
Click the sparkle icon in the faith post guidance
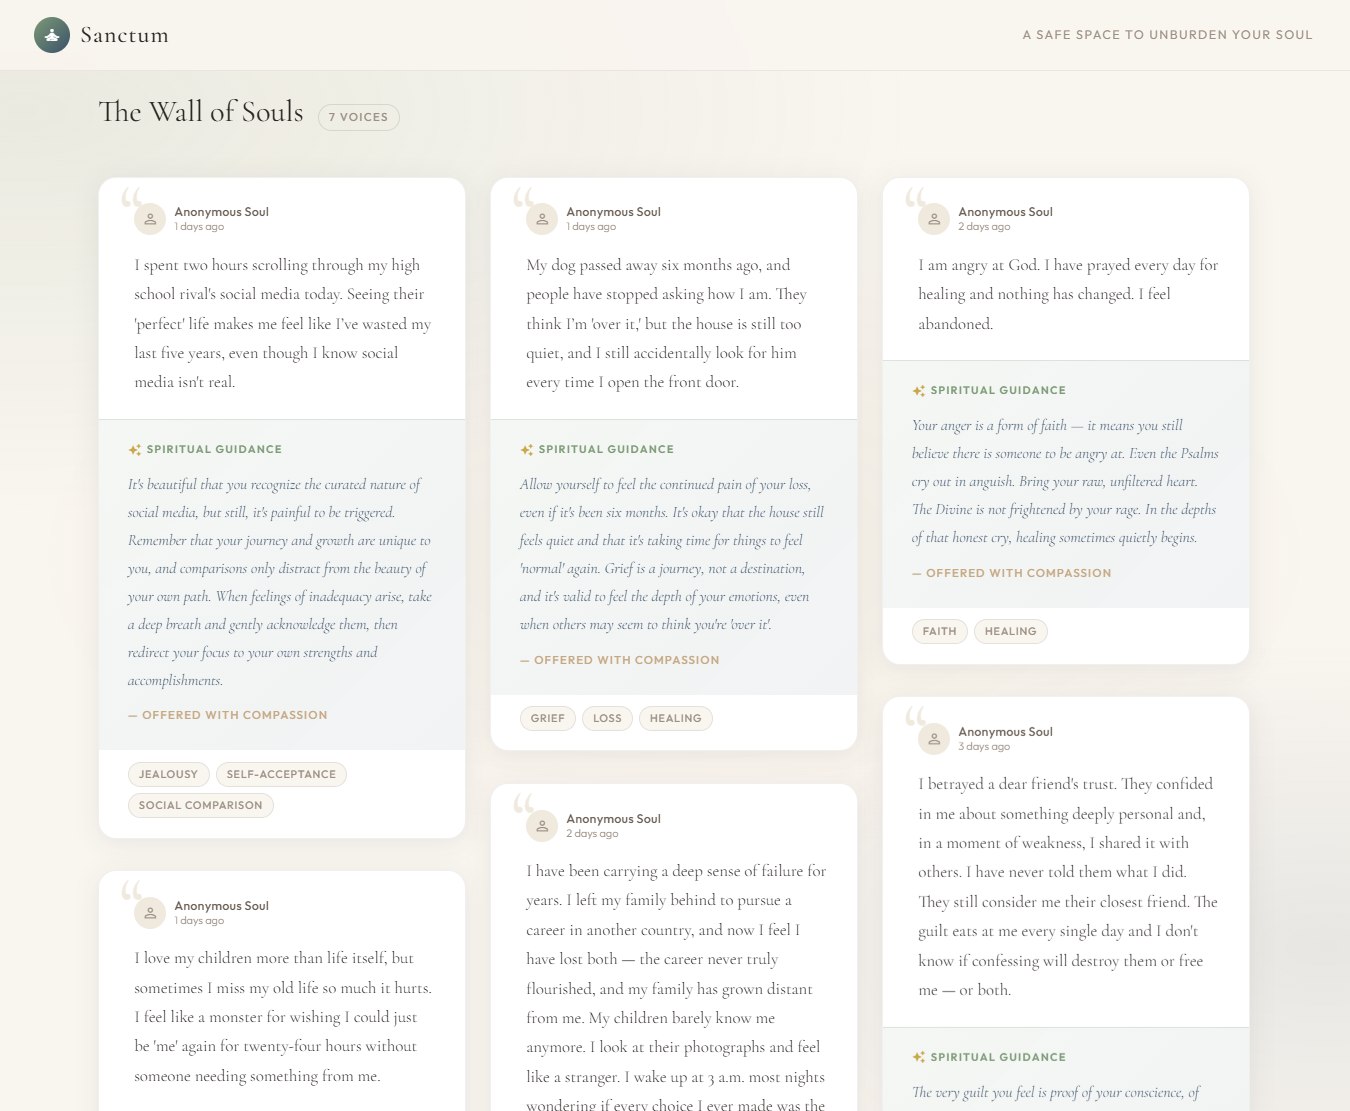(919, 391)
